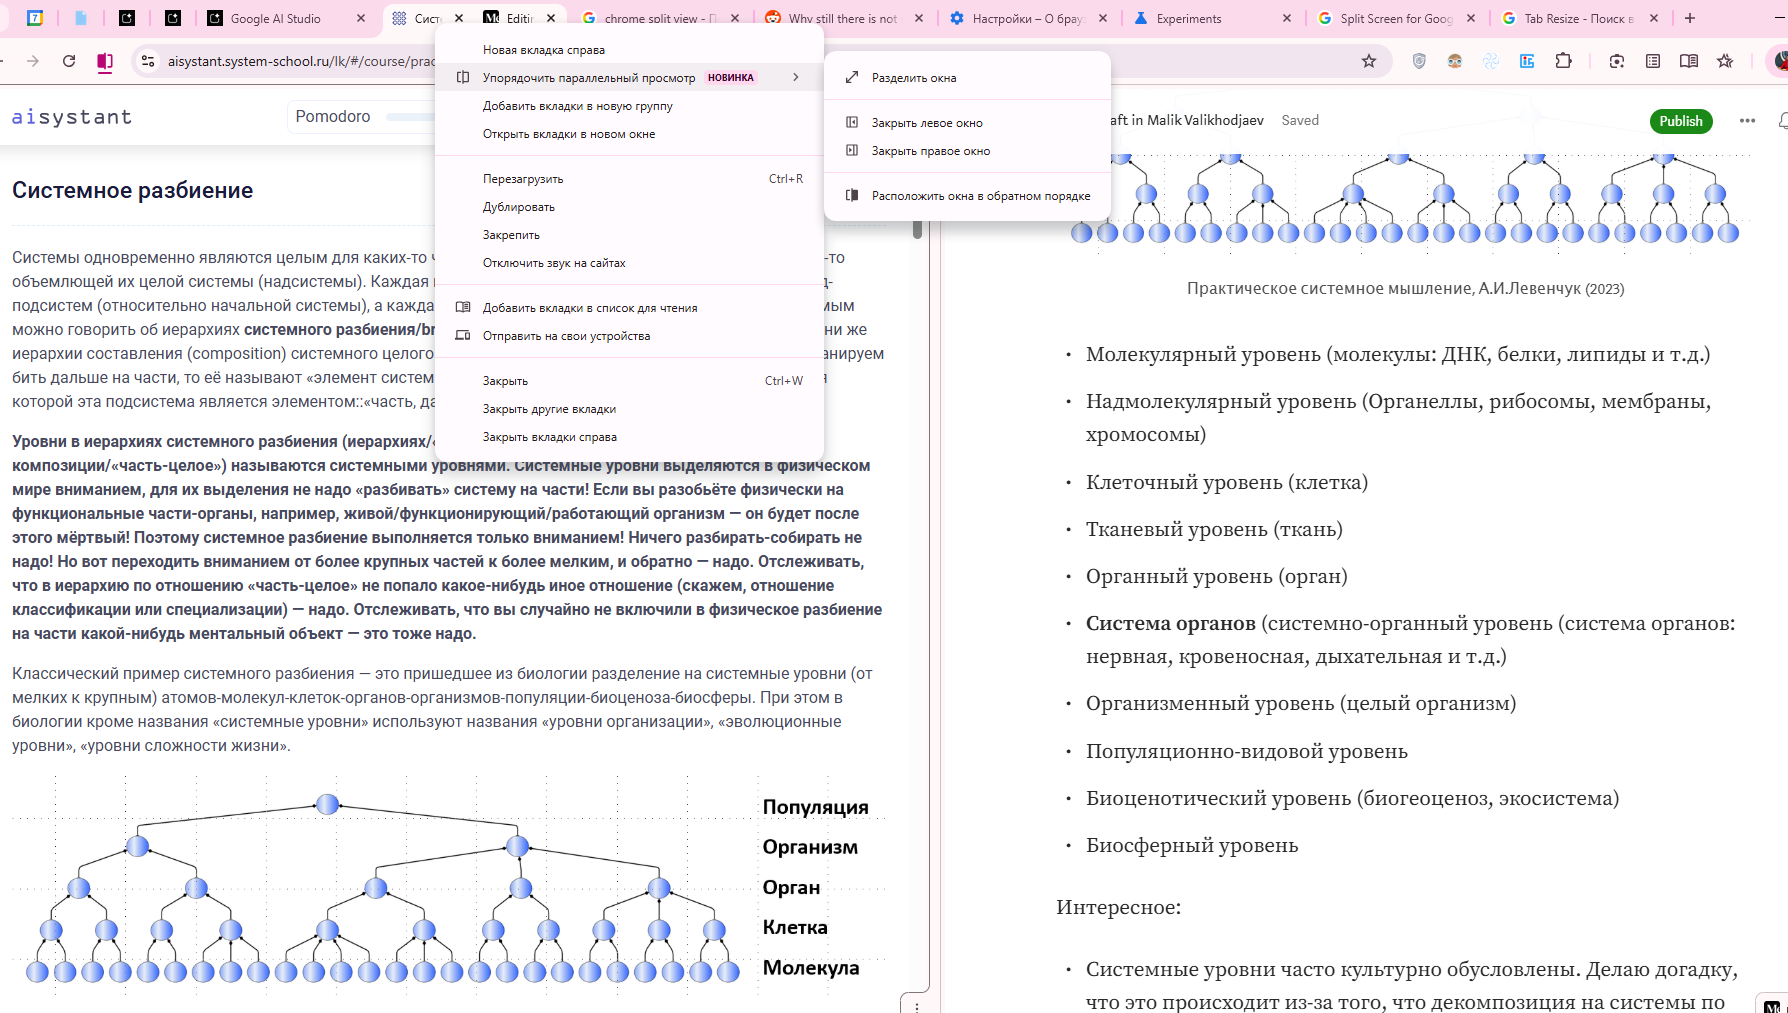Click 'Отключить звук на сайтах' menu item
Screen dimensions: 1788x1013
pos(553,263)
